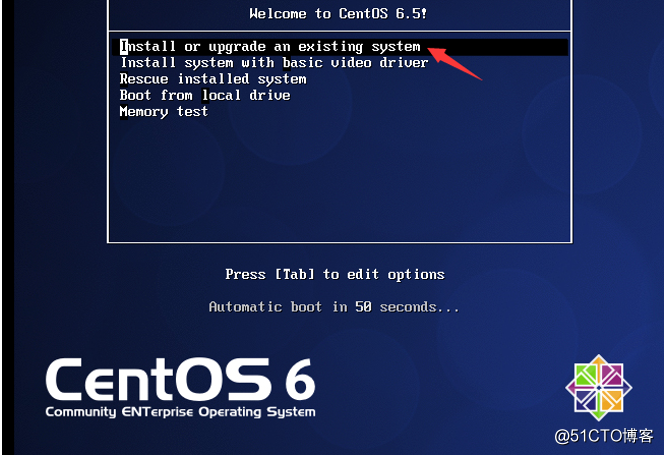Choose 'Install system with basic video driver'

274,63
